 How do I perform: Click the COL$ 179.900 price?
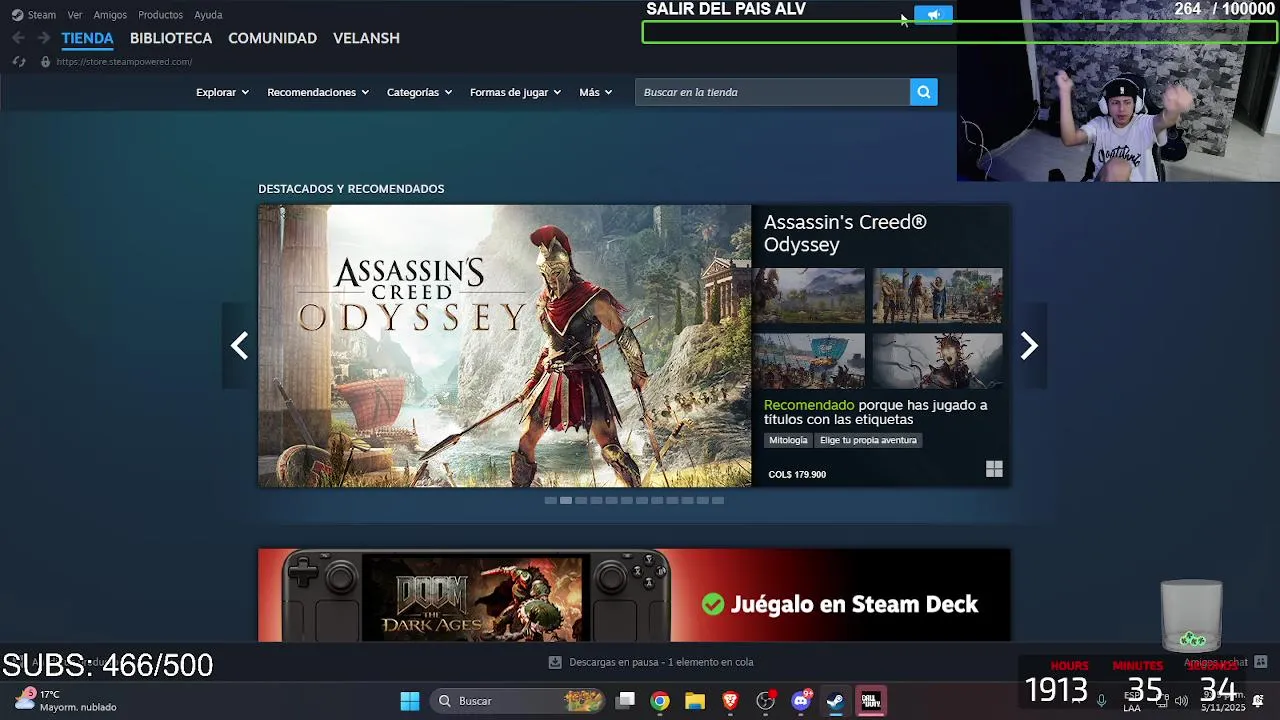(797, 474)
